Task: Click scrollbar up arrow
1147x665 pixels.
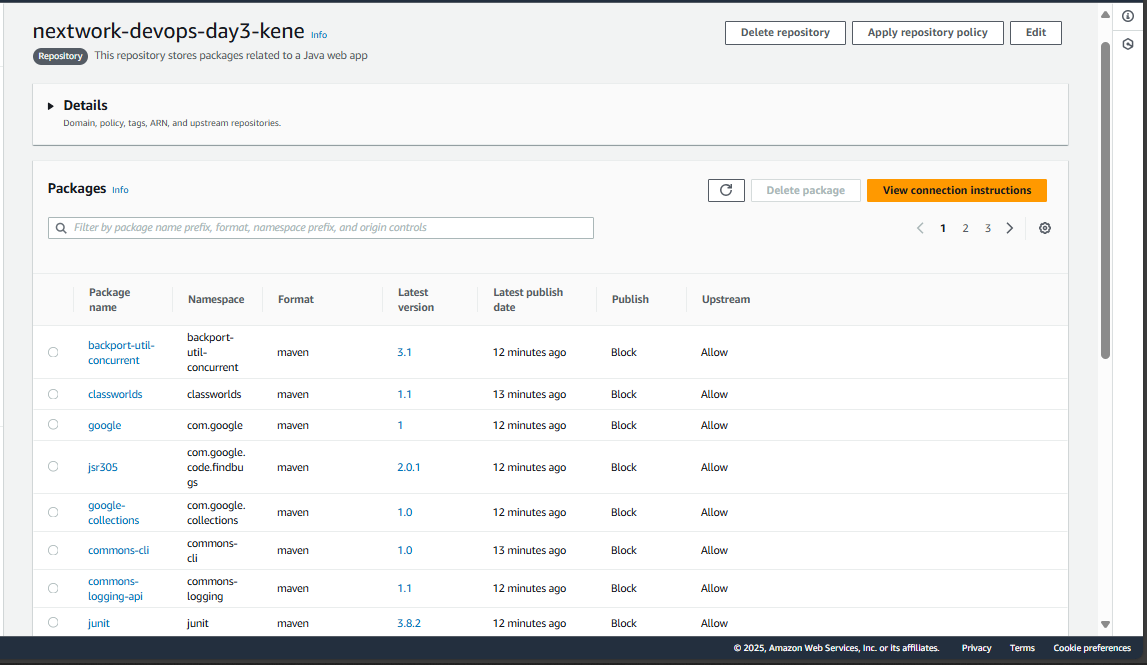Action: click(x=1105, y=15)
